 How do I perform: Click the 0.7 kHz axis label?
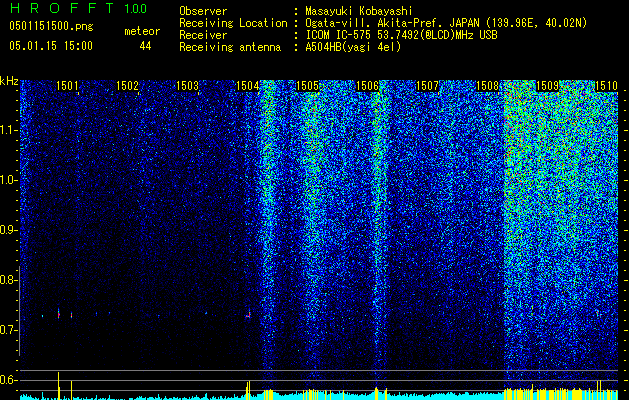tap(8, 330)
